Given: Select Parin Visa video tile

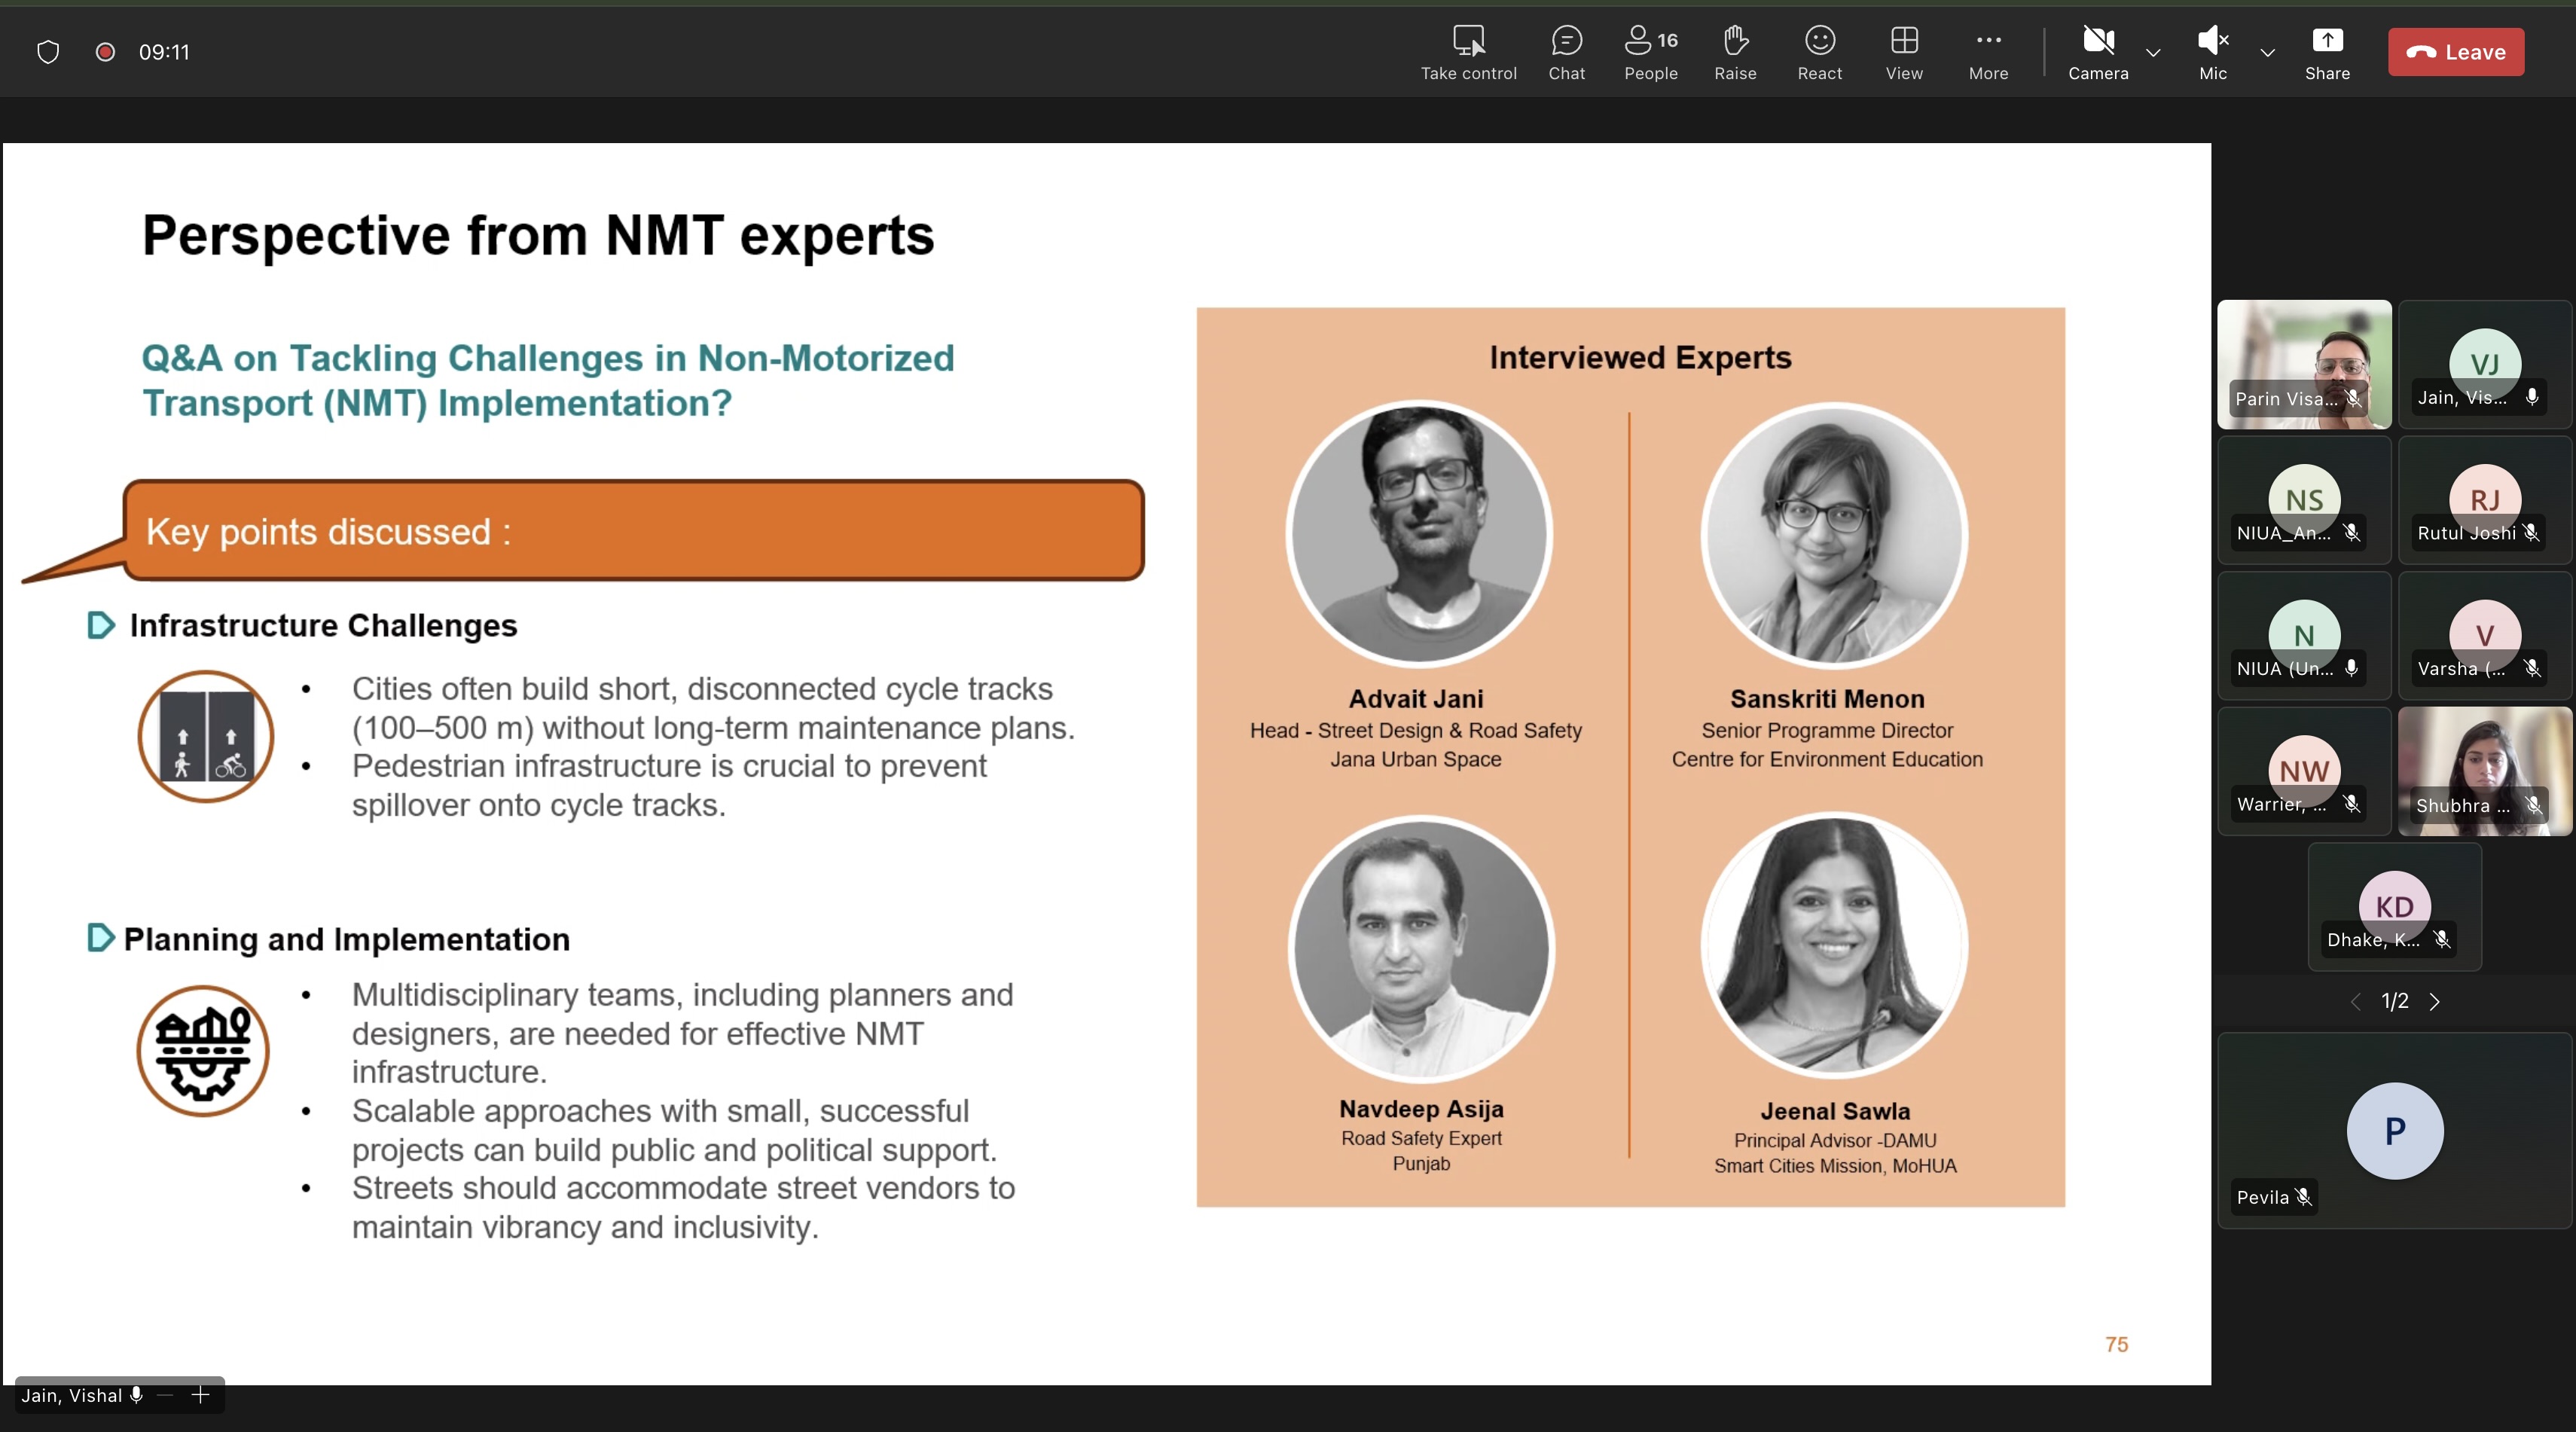Looking at the screenshot, I should coord(2304,365).
